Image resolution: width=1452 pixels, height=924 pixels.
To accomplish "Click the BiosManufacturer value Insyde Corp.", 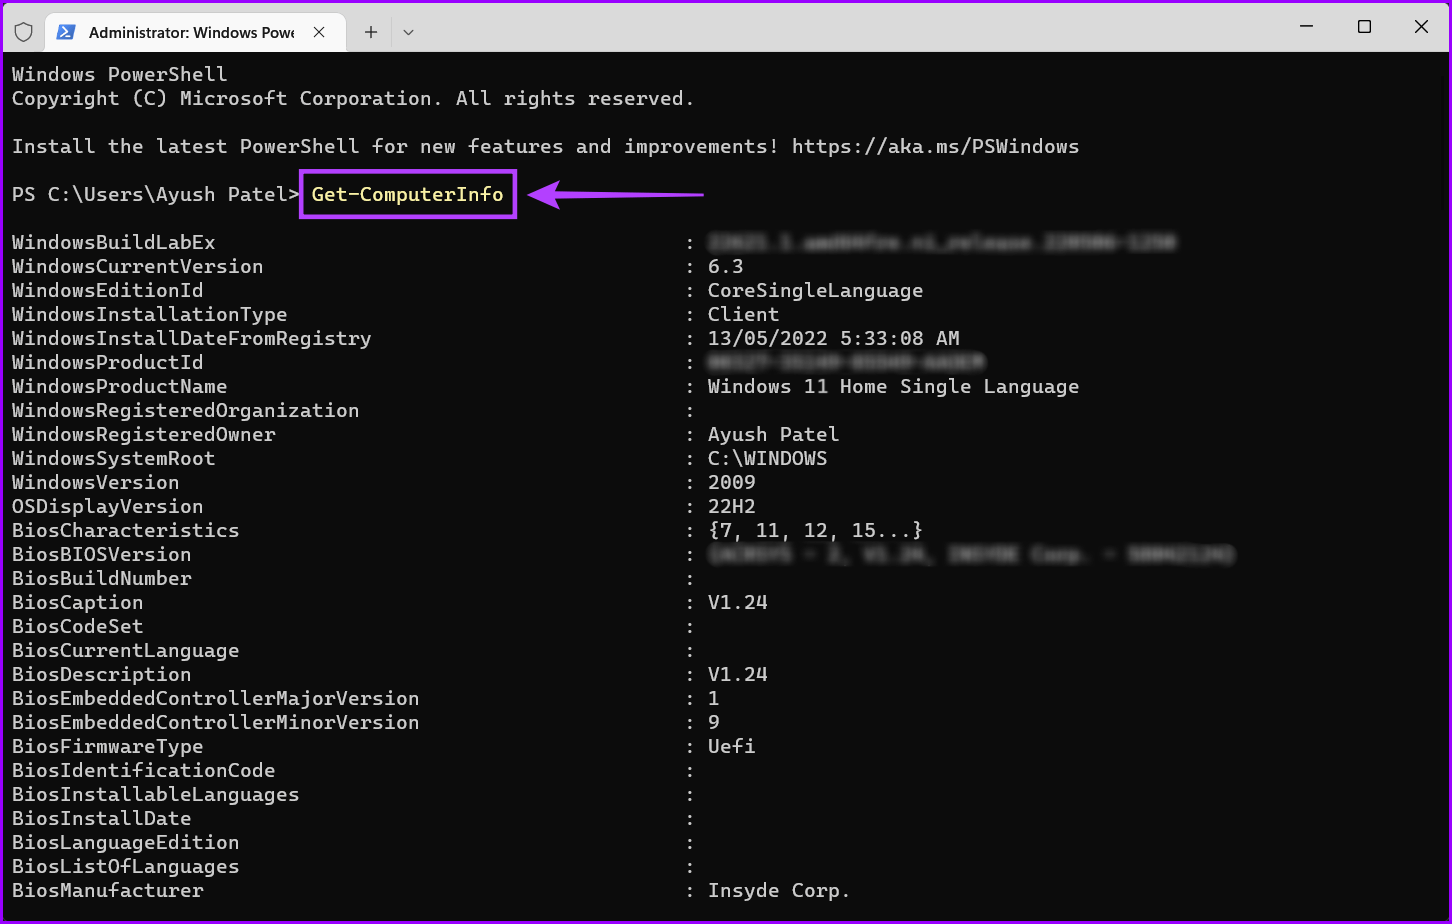I will click(x=779, y=890).
